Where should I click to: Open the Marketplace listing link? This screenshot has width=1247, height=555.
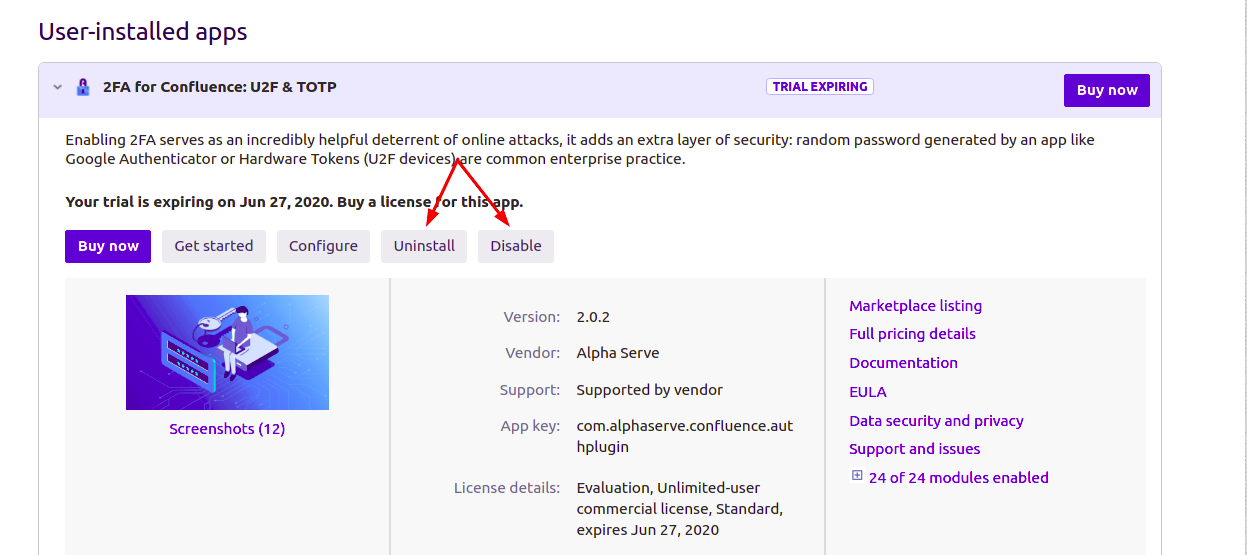tap(915, 306)
